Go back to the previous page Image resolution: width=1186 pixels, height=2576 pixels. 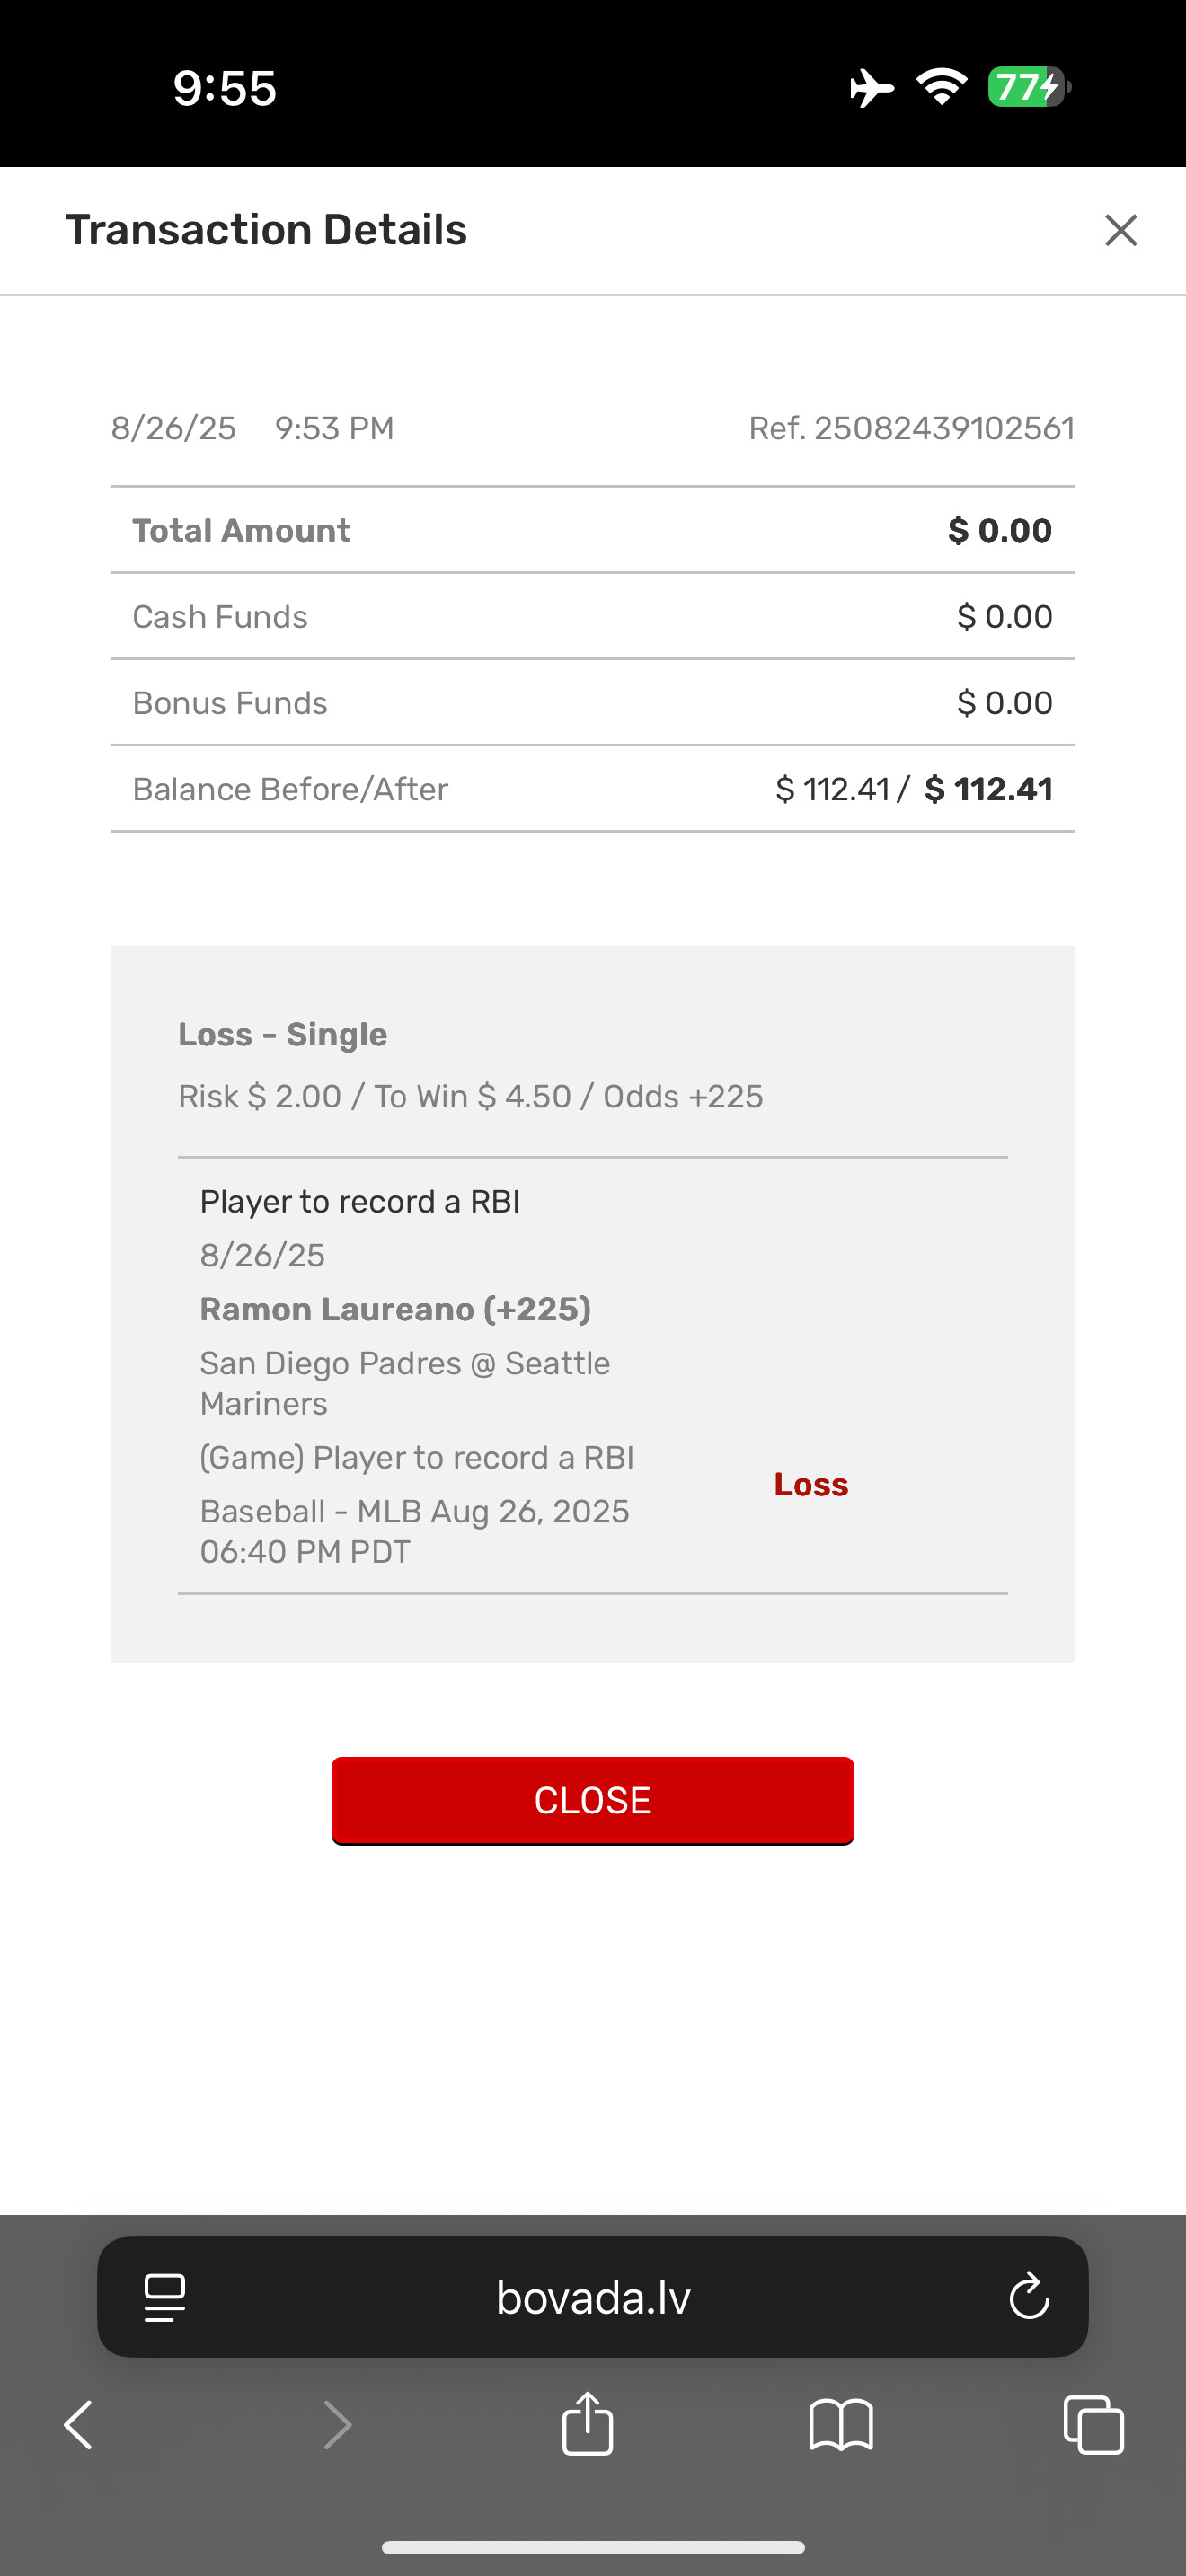78,2425
